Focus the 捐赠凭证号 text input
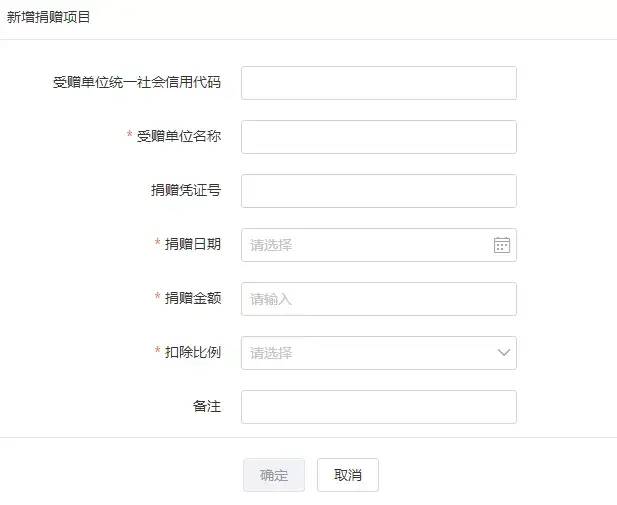This screenshot has height=505, width=617. tap(379, 191)
